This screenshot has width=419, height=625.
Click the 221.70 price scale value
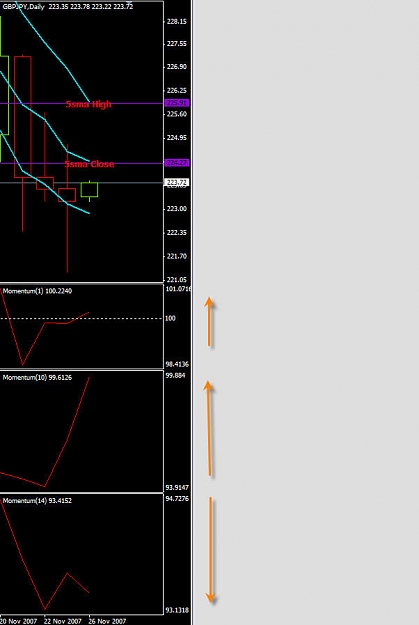point(177,256)
